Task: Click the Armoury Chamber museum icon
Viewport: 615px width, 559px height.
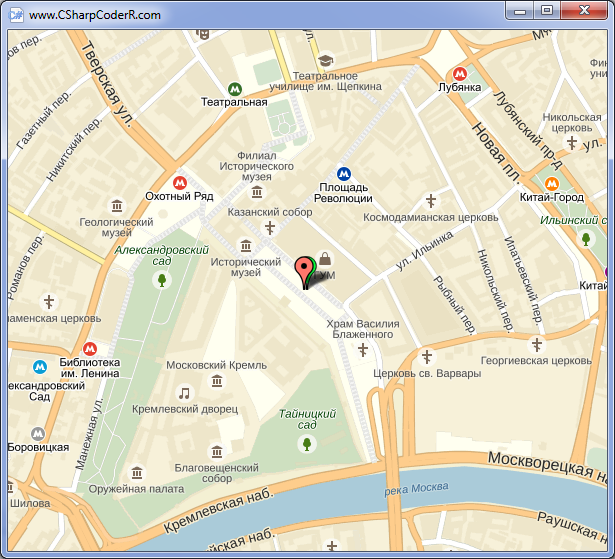Action: click(x=137, y=473)
